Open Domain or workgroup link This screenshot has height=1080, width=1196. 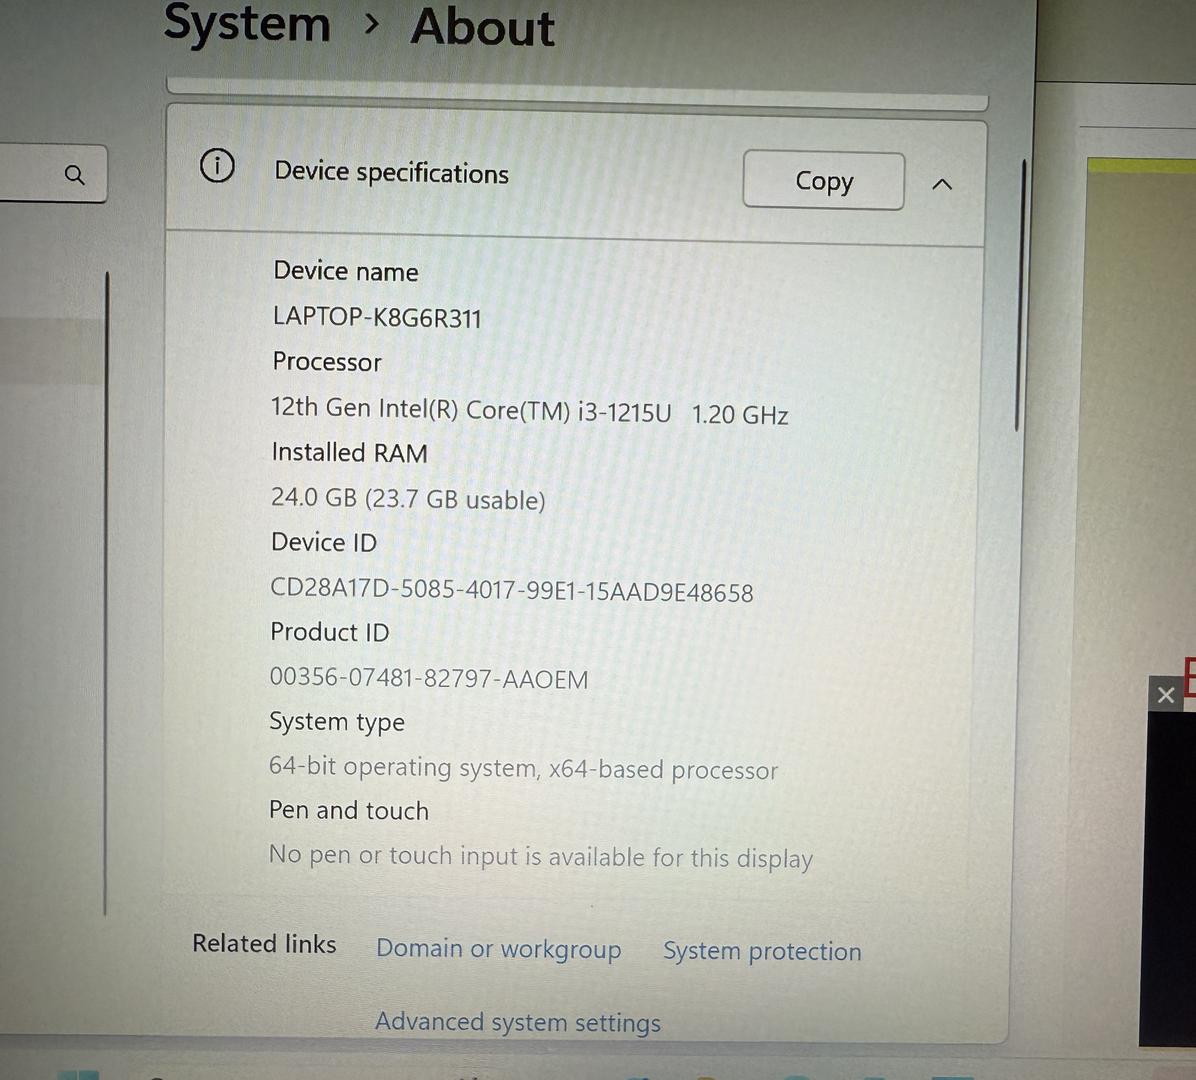coord(498,948)
